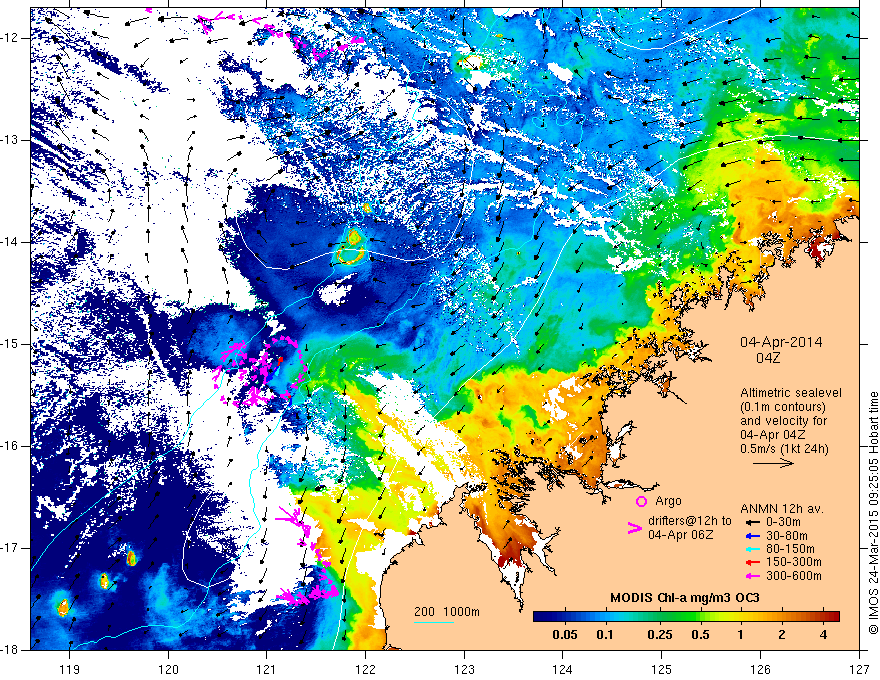
Task: Click the 'ANMN 12h av.' legend heading
Action: [x=782, y=509]
